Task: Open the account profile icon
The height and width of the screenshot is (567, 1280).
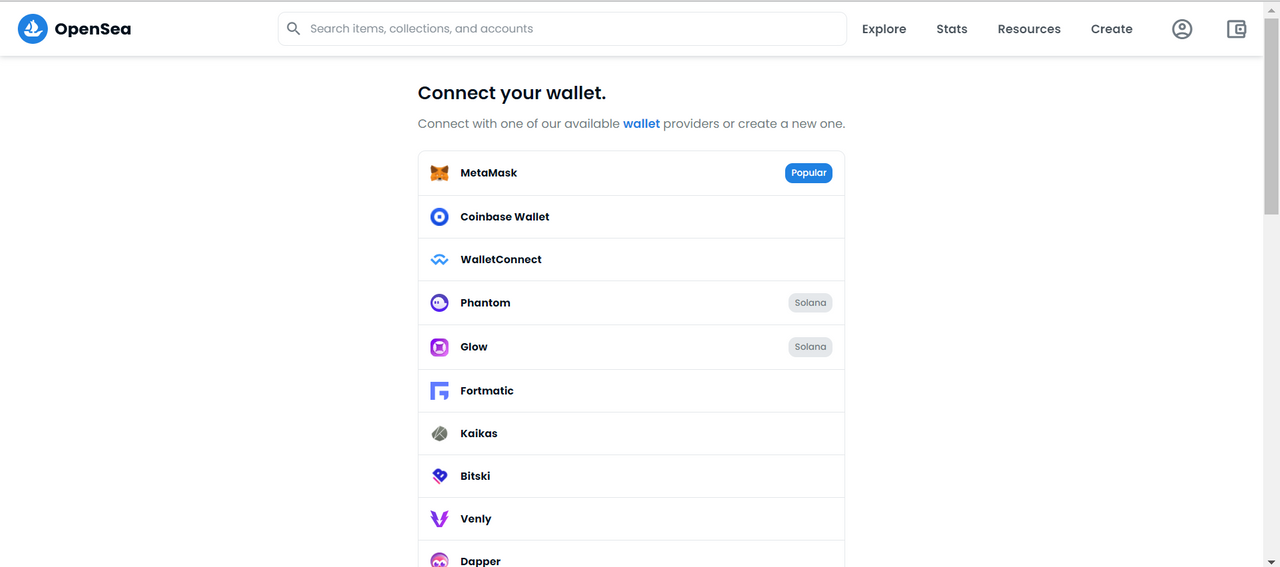Action: [x=1182, y=29]
